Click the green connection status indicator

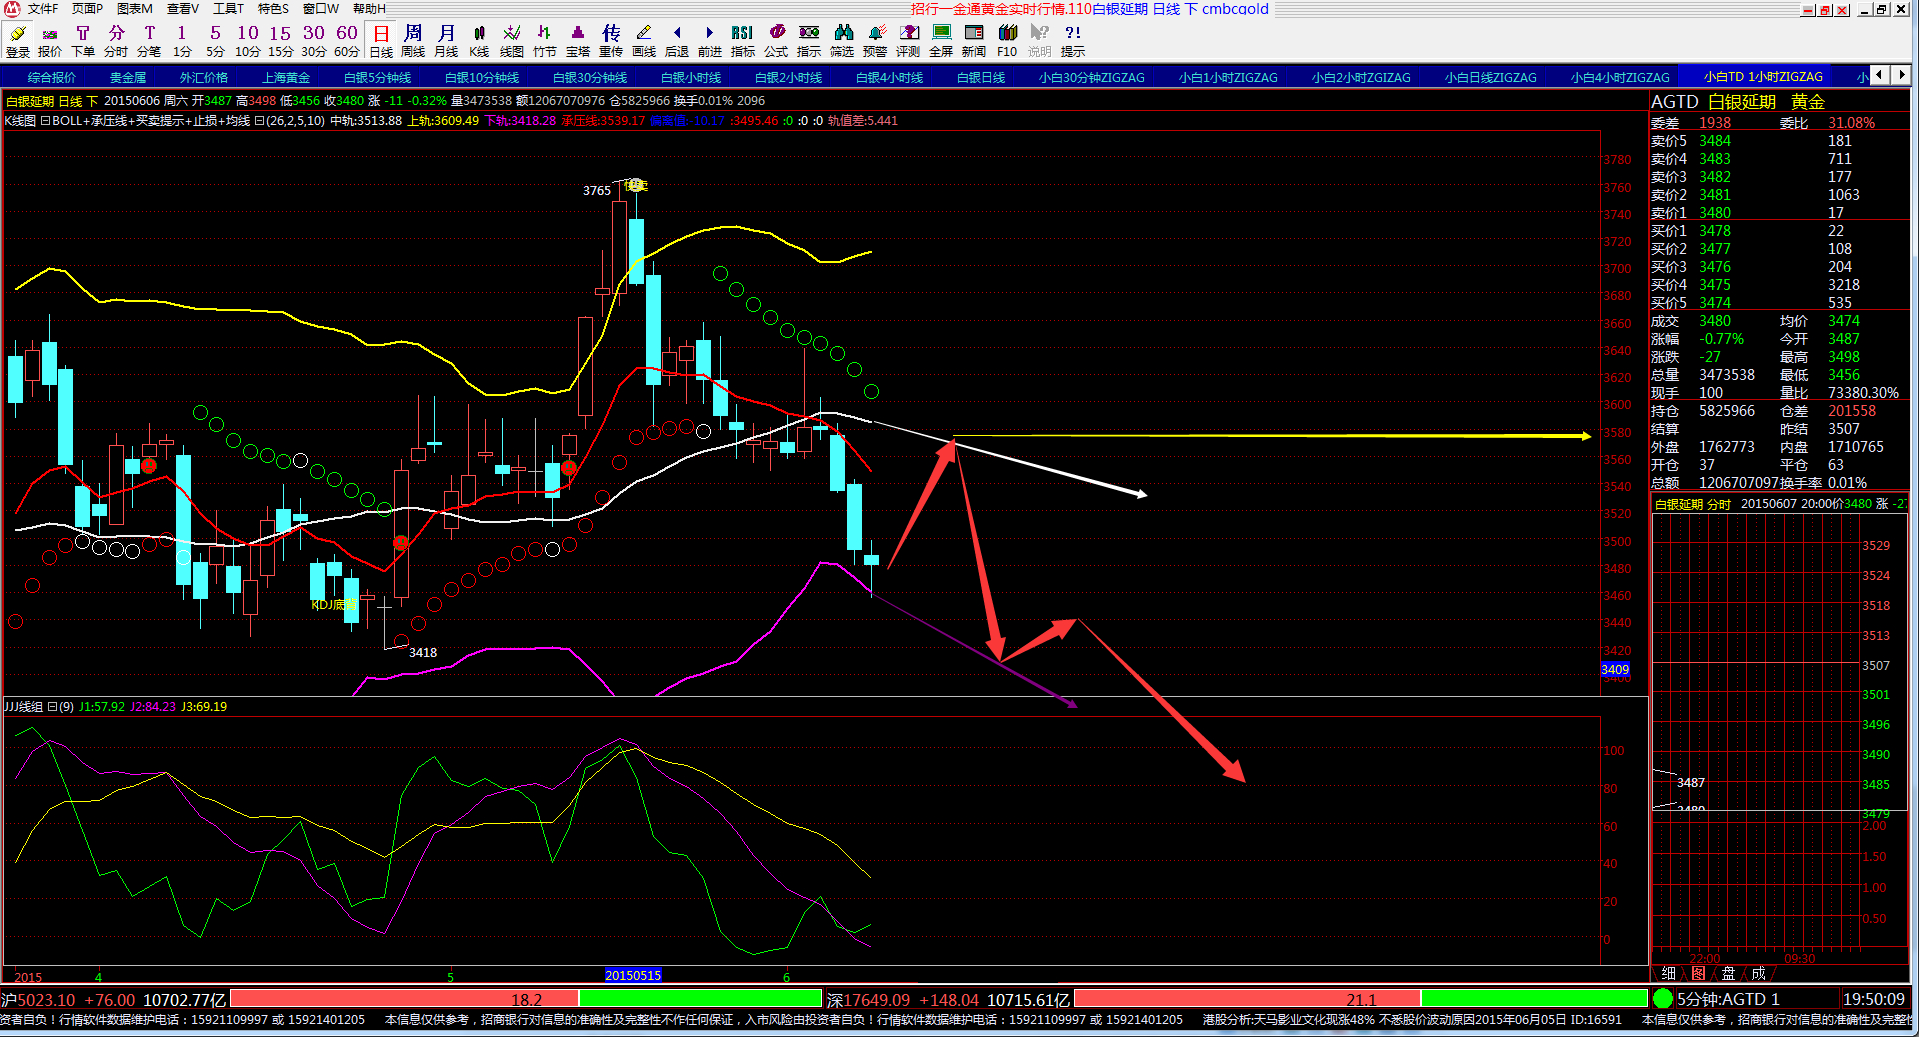[x=1663, y=998]
